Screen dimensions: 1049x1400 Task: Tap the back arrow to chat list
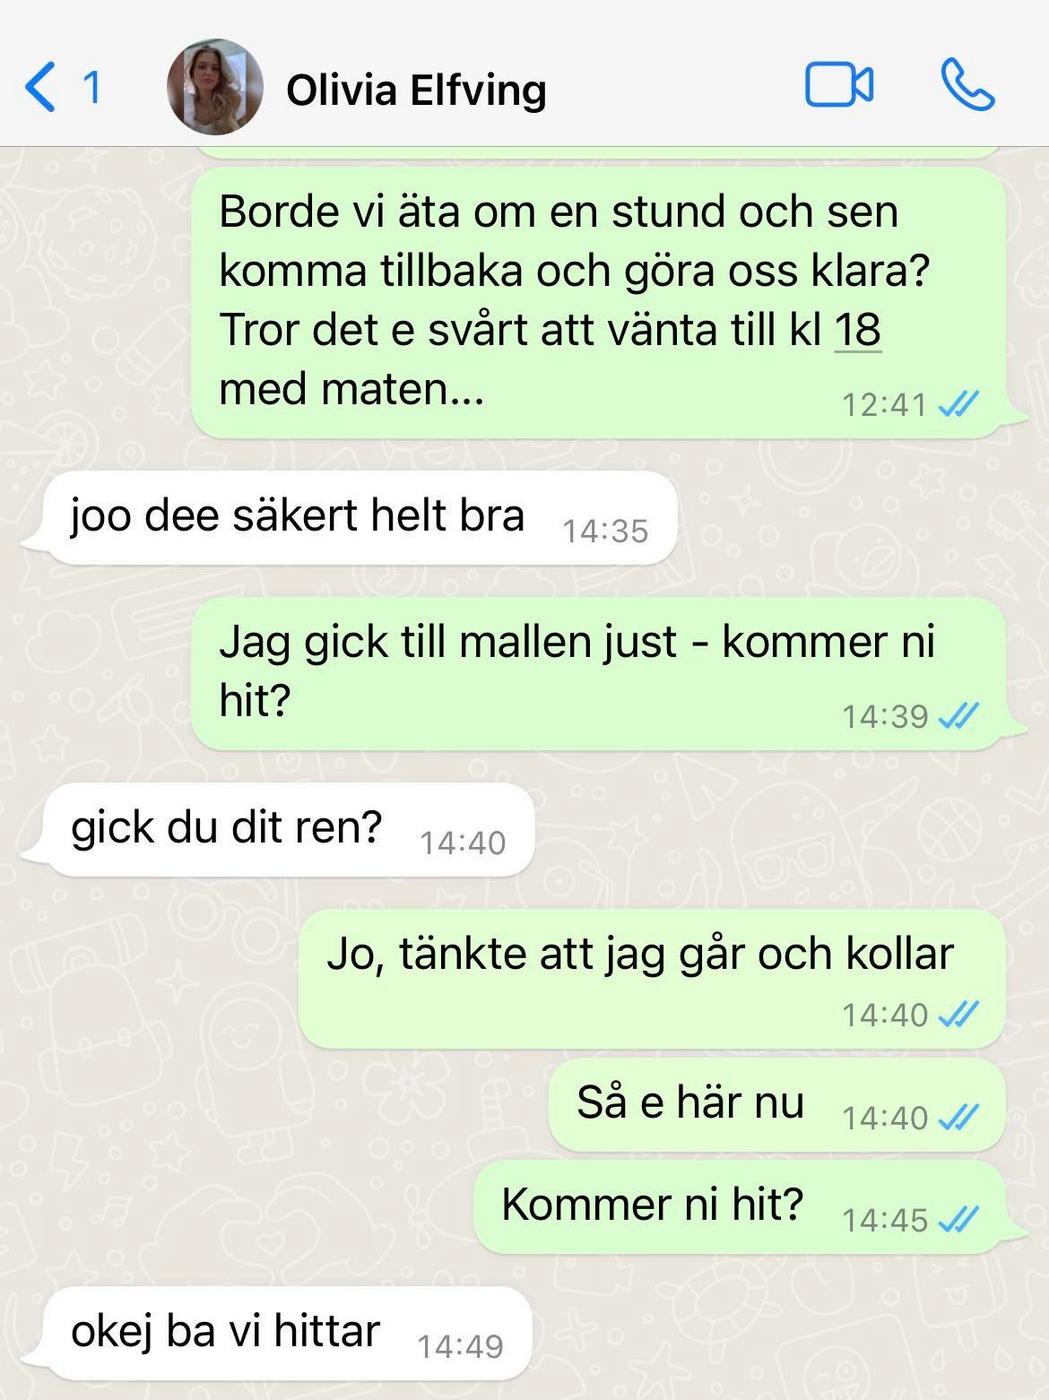click(x=39, y=87)
